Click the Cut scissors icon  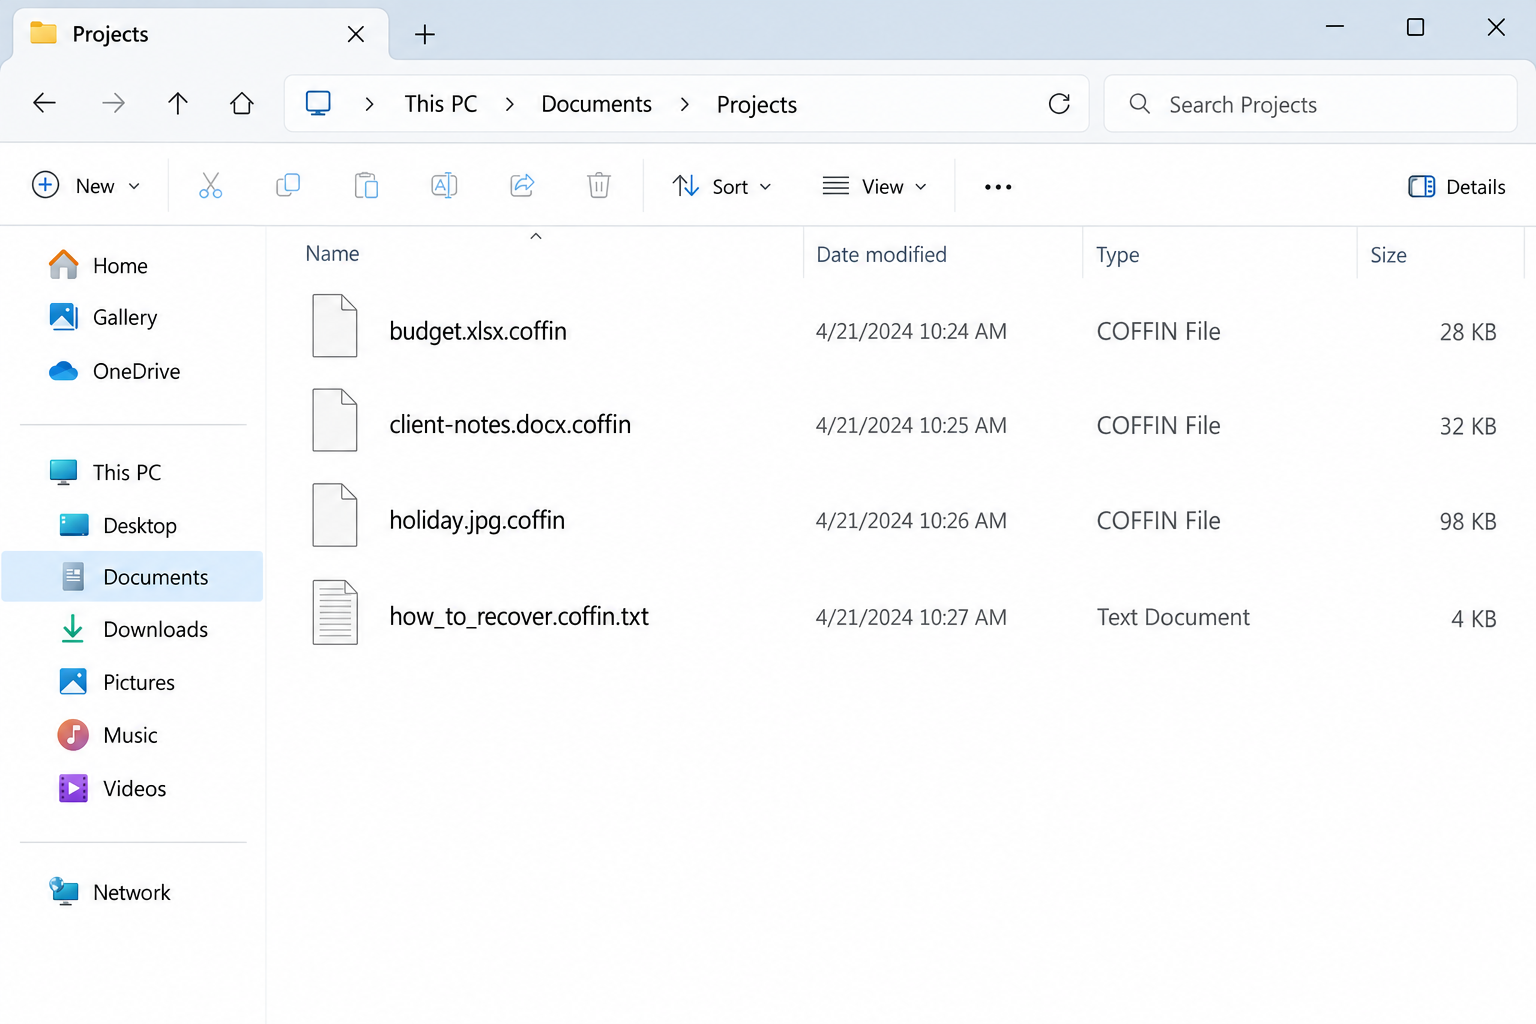210,186
